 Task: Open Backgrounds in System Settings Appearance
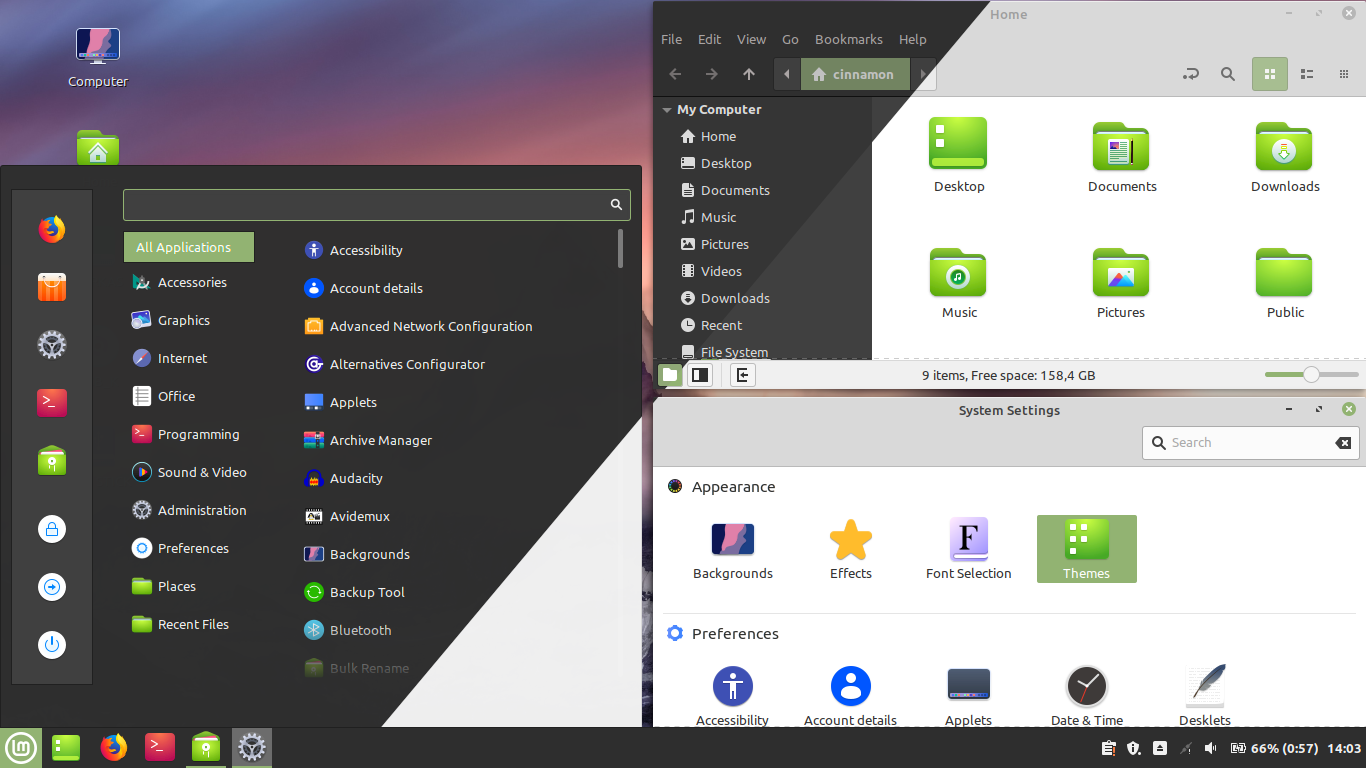click(x=733, y=550)
